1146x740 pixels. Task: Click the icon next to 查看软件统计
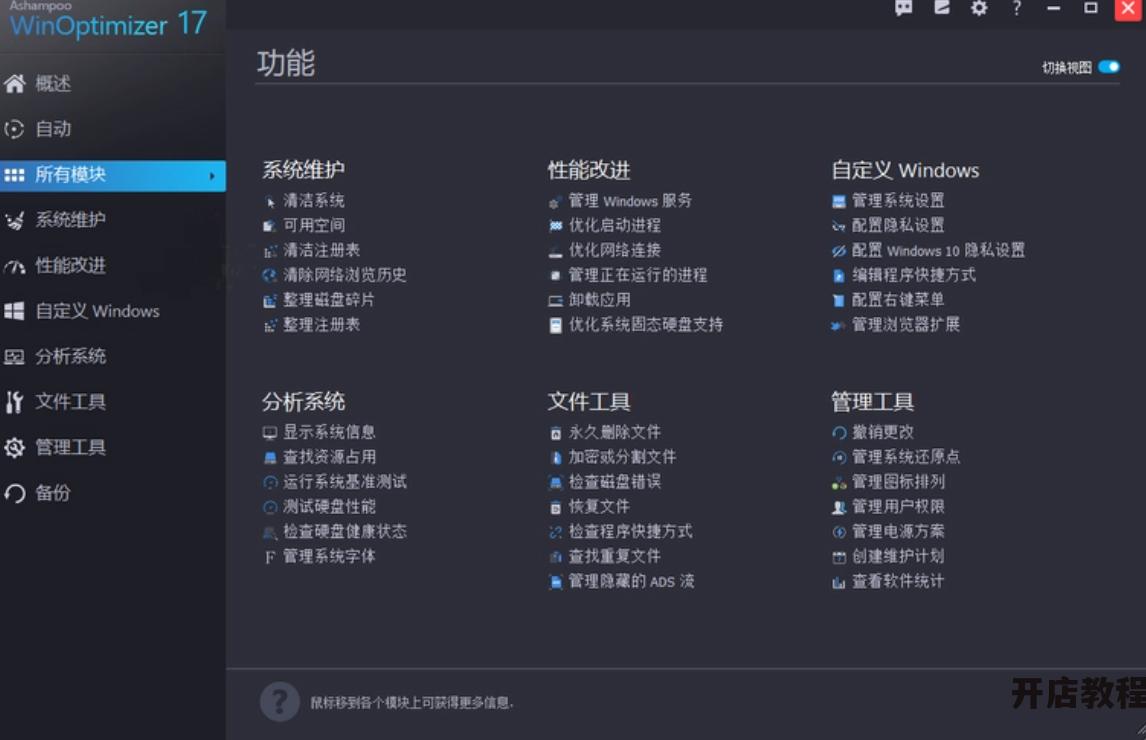point(839,583)
